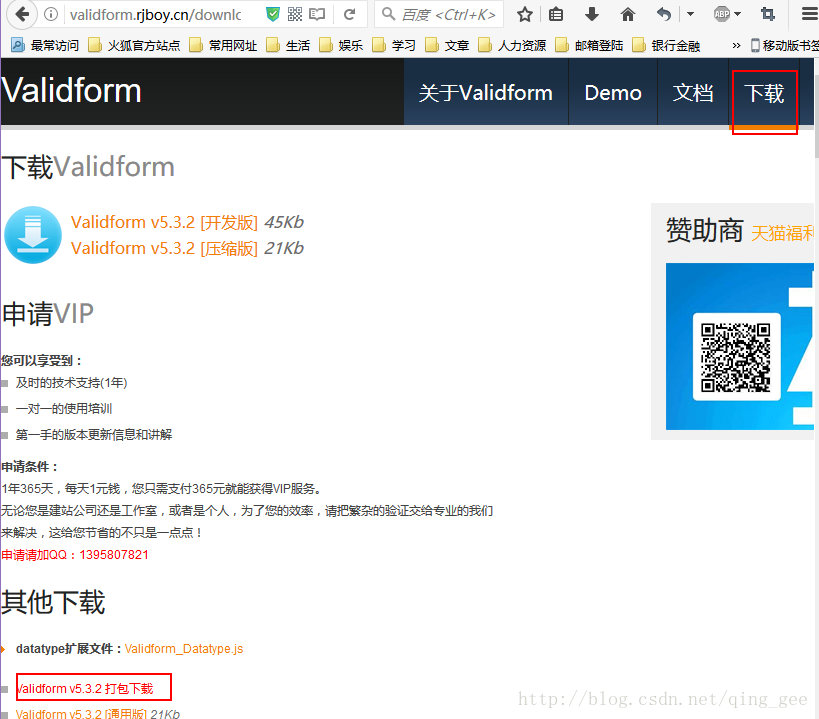819x719 pixels.
Task: Show more bookmarks via chevron
Action: click(x=736, y=45)
